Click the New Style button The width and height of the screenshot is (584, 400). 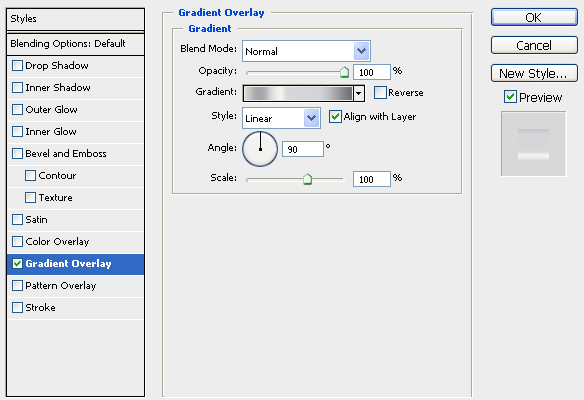coord(534,73)
